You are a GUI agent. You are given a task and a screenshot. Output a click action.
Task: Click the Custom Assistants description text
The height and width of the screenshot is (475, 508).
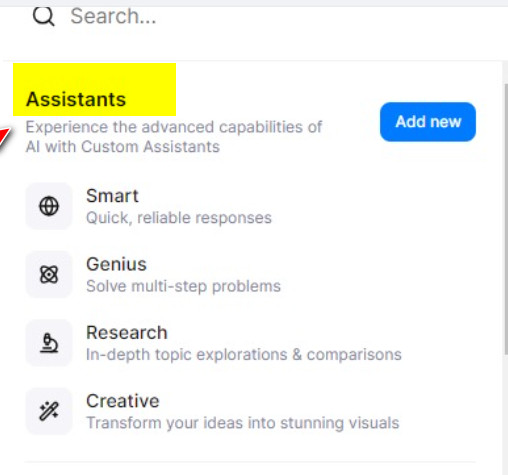click(123, 147)
